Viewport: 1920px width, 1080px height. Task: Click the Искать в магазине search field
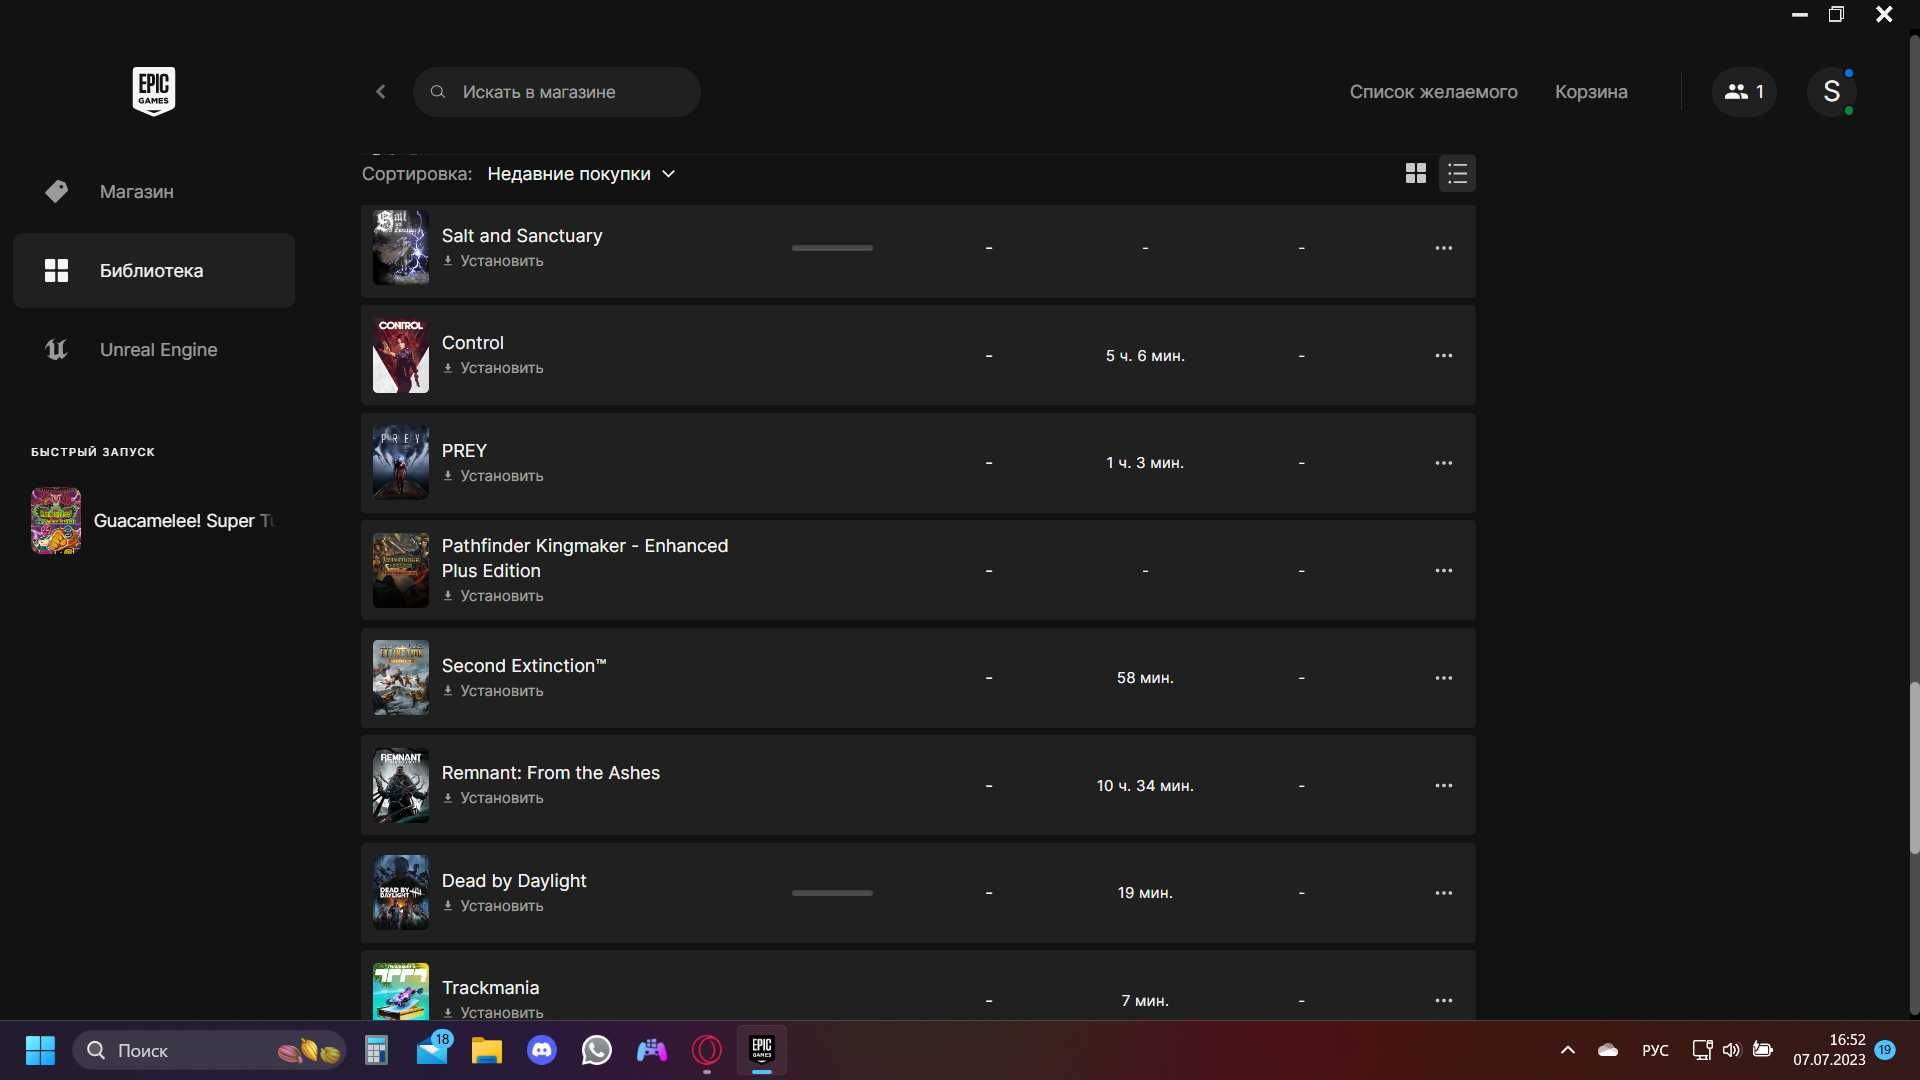click(556, 92)
